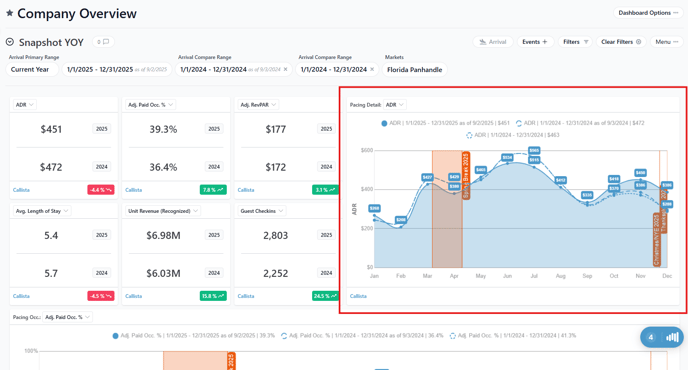Viewport: 688px width, 370px height.
Task: Open Callista link under Unit Revenue card
Action: (x=133, y=296)
